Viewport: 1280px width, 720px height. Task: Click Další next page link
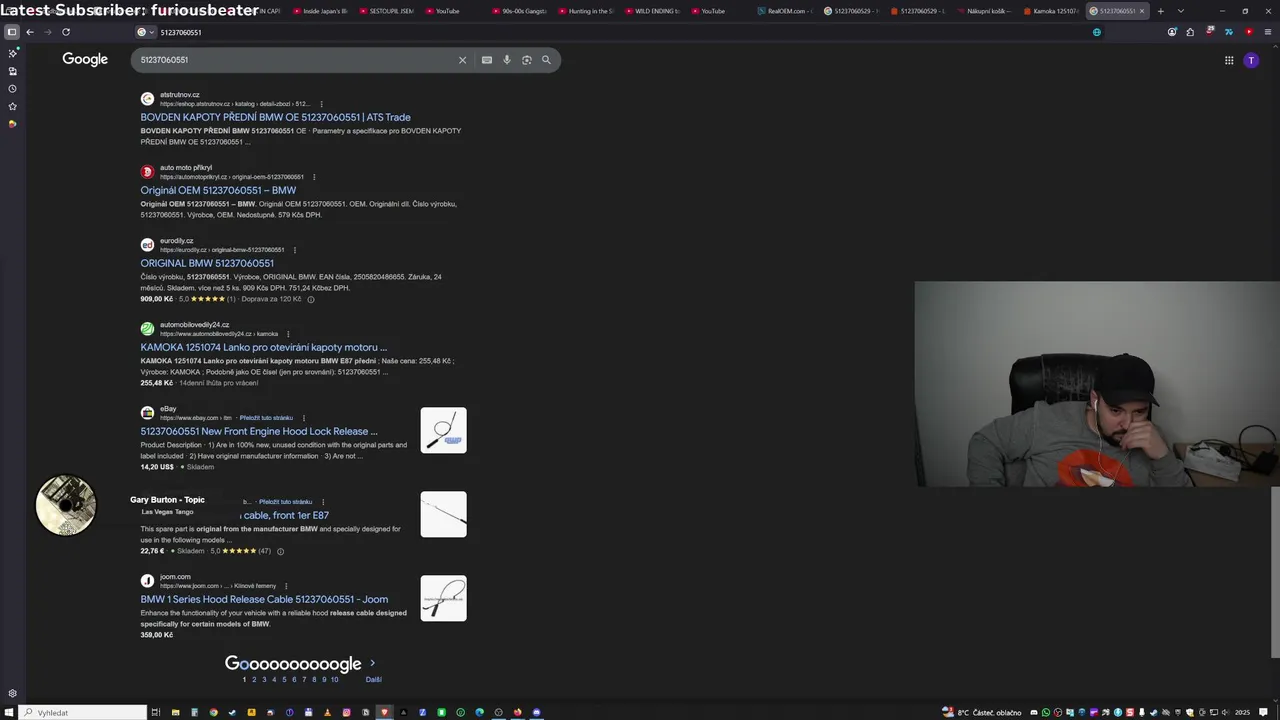tap(373, 679)
